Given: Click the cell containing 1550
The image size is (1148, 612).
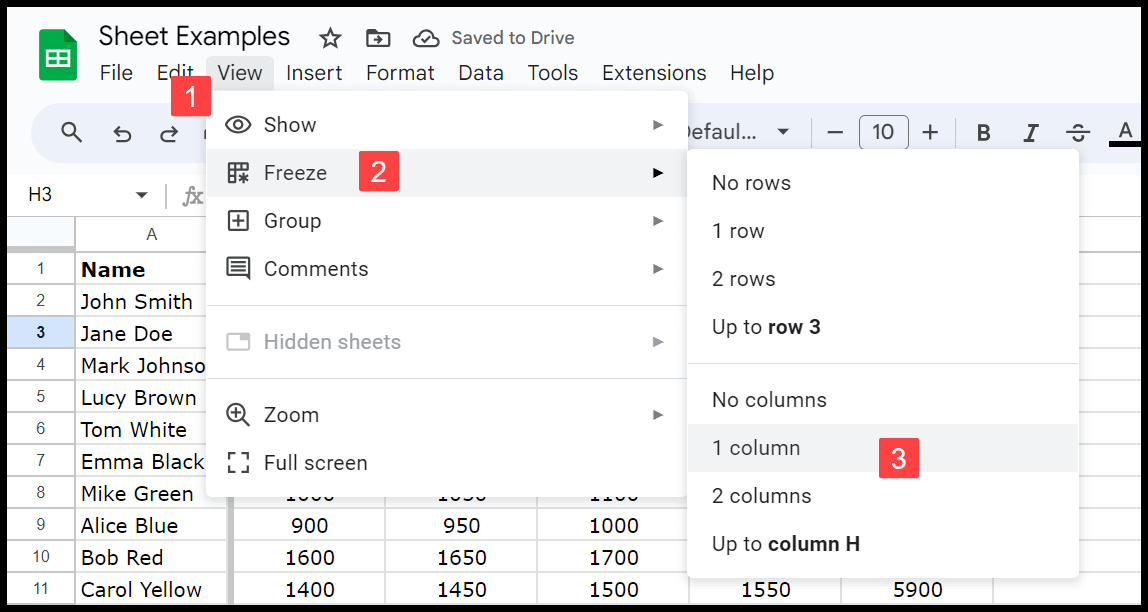Looking at the screenshot, I should (766, 590).
